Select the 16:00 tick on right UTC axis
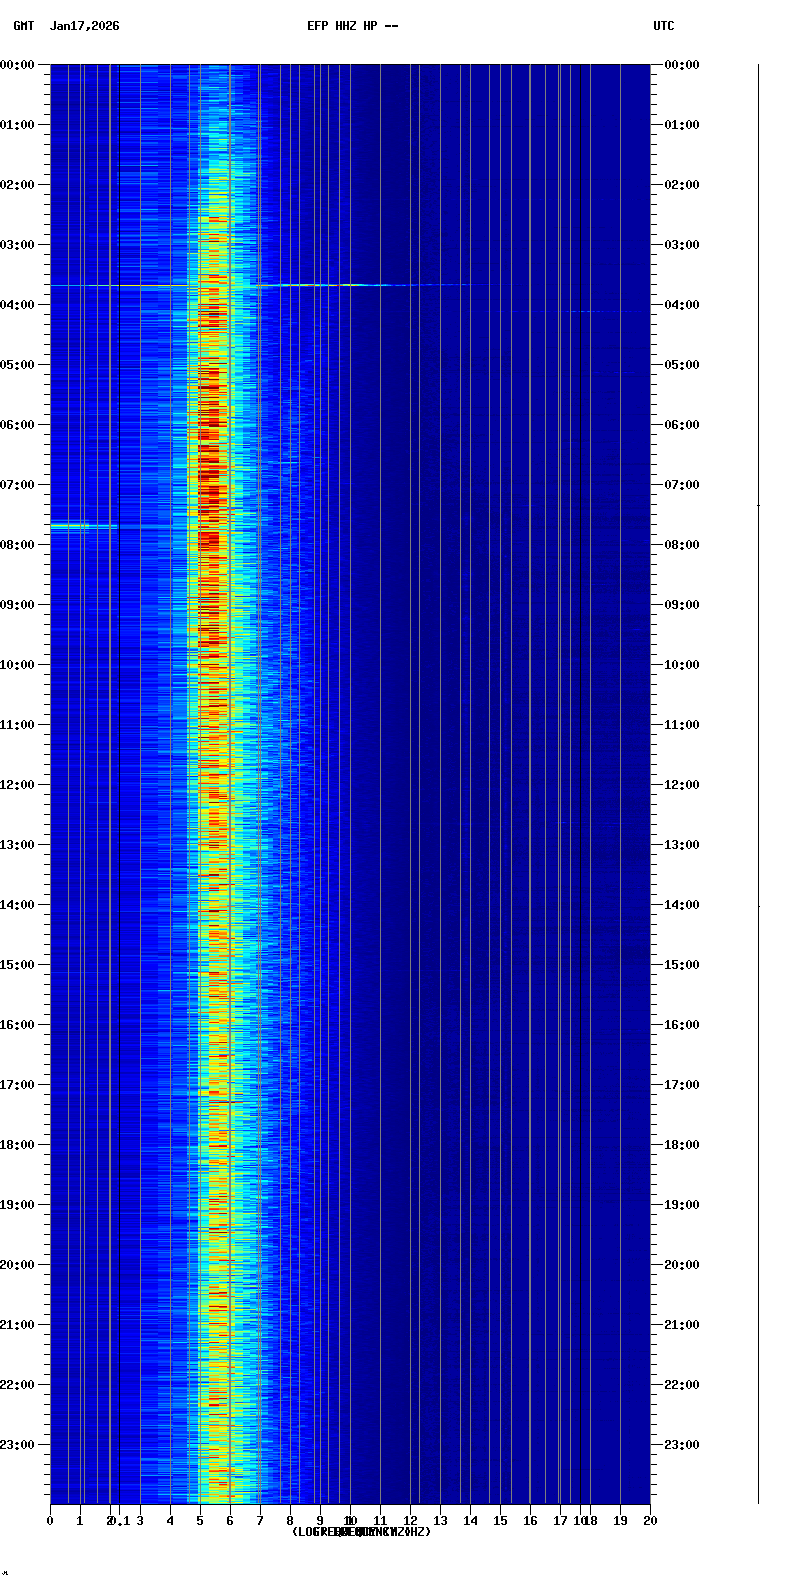Viewport: 802px width, 1584px height. click(681, 1024)
